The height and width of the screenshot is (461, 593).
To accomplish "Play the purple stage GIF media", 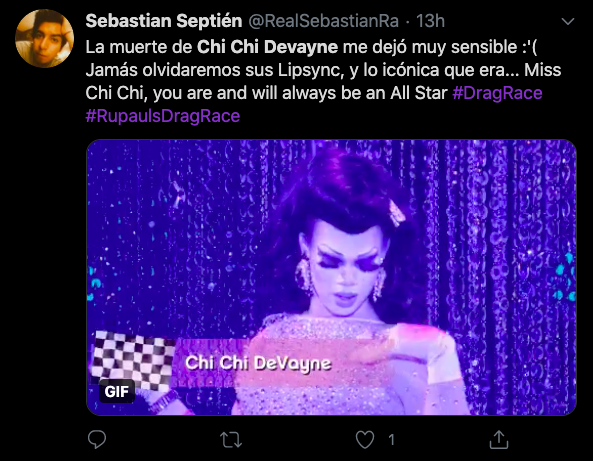I will coord(331,277).
